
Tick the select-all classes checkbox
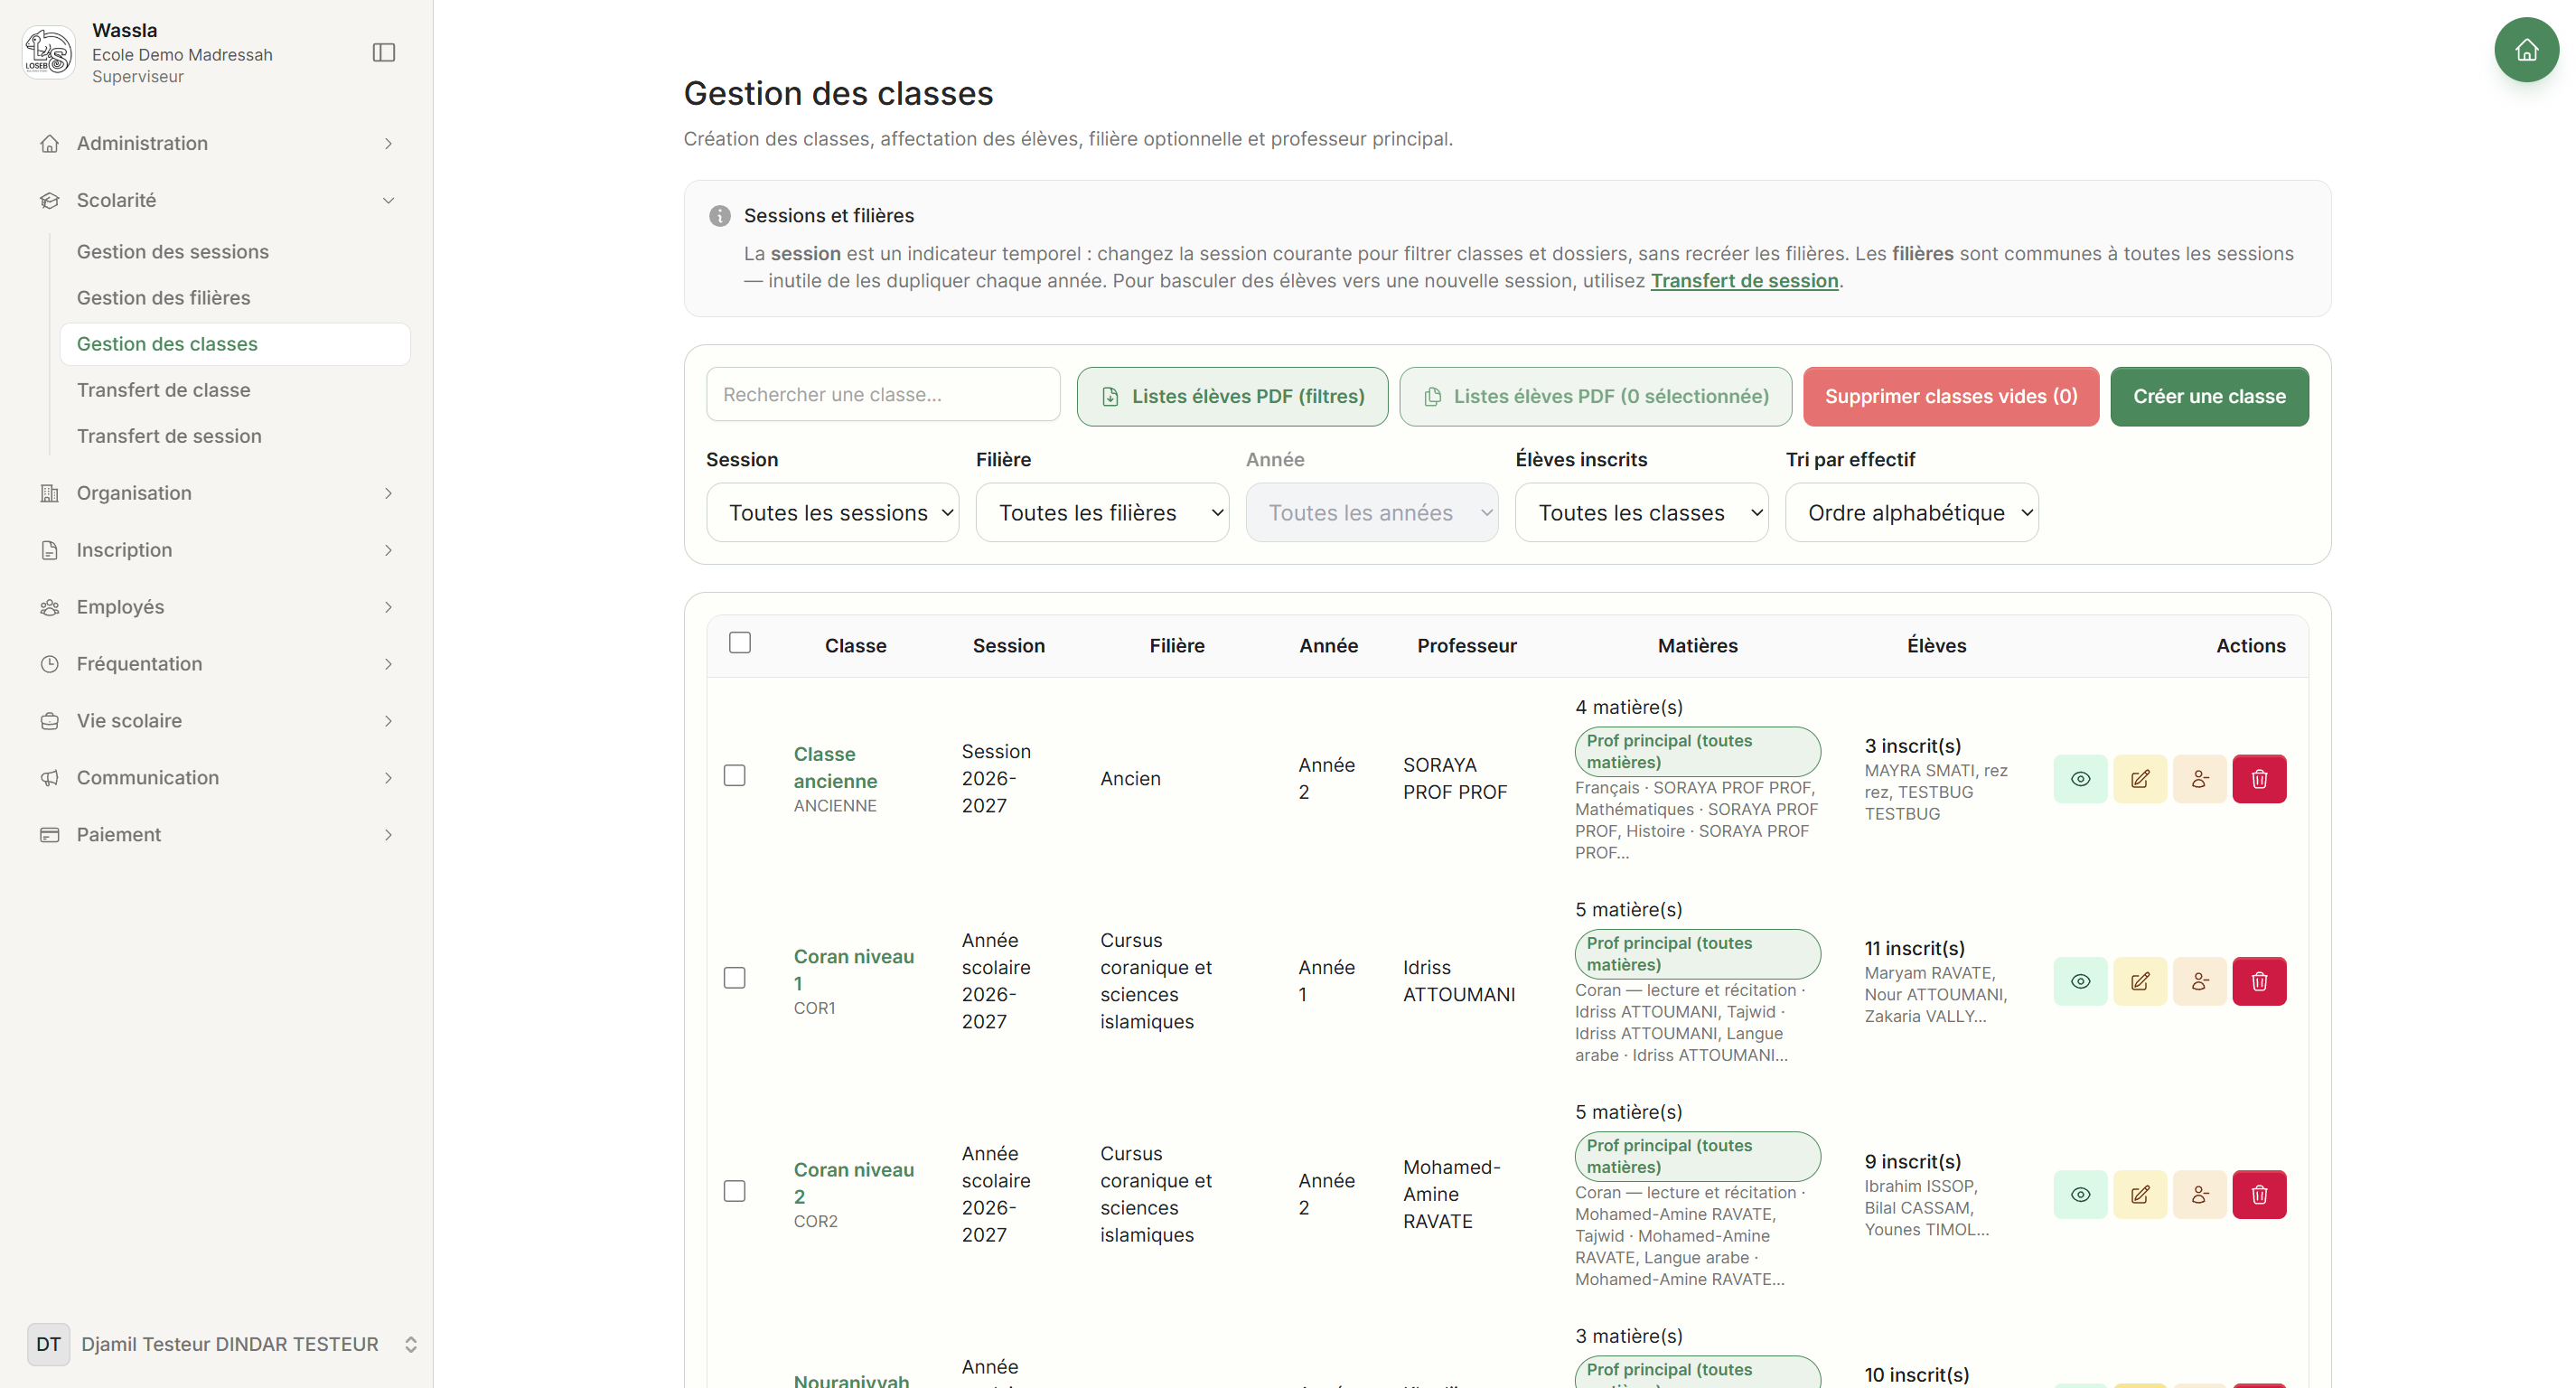point(740,642)
